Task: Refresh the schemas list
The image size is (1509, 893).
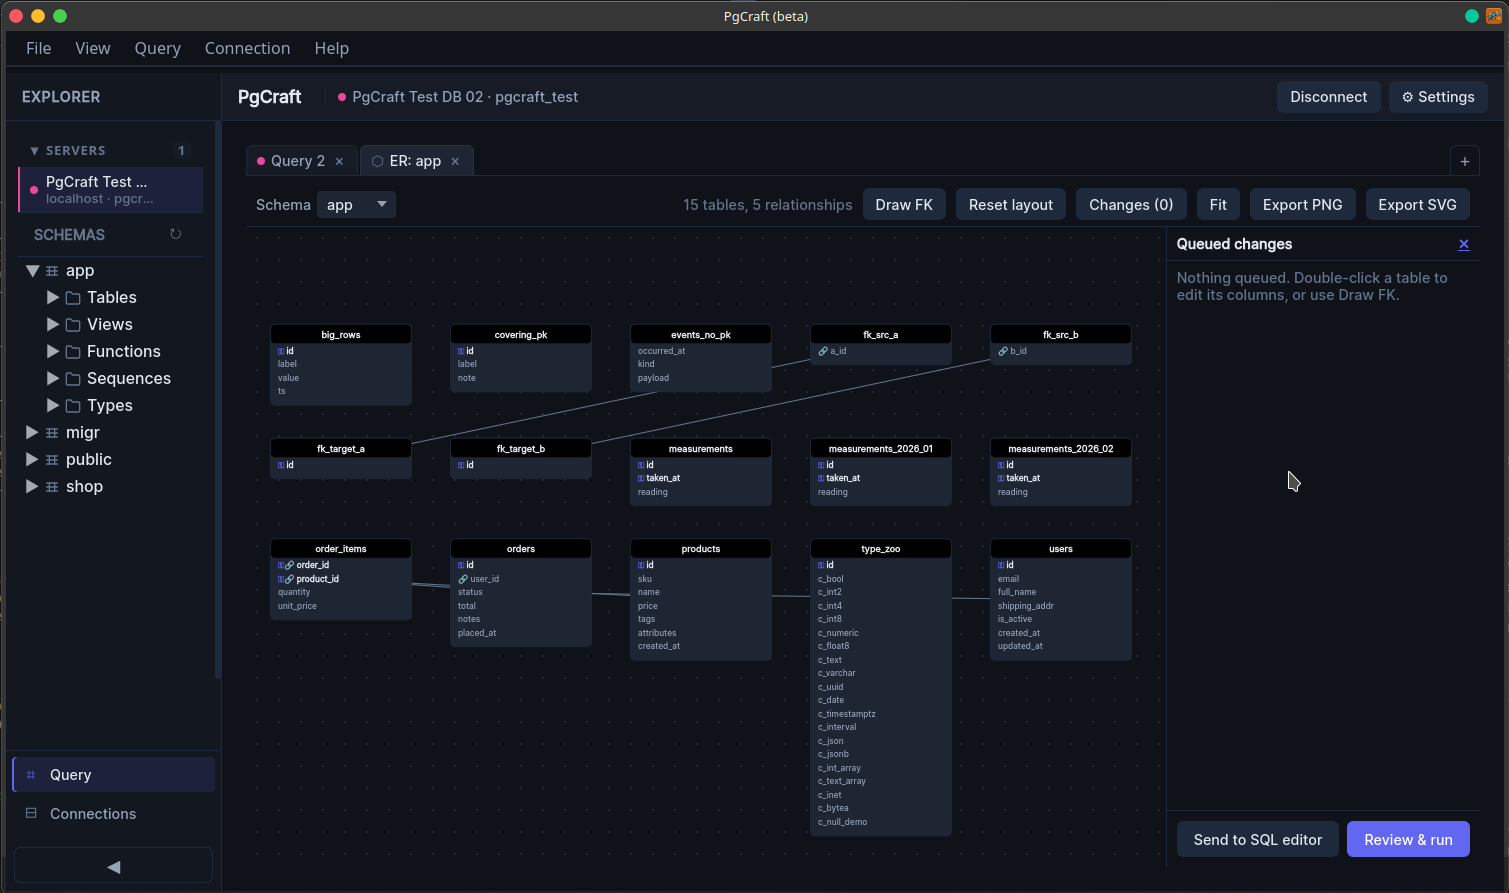Action: tap(175, 234)
